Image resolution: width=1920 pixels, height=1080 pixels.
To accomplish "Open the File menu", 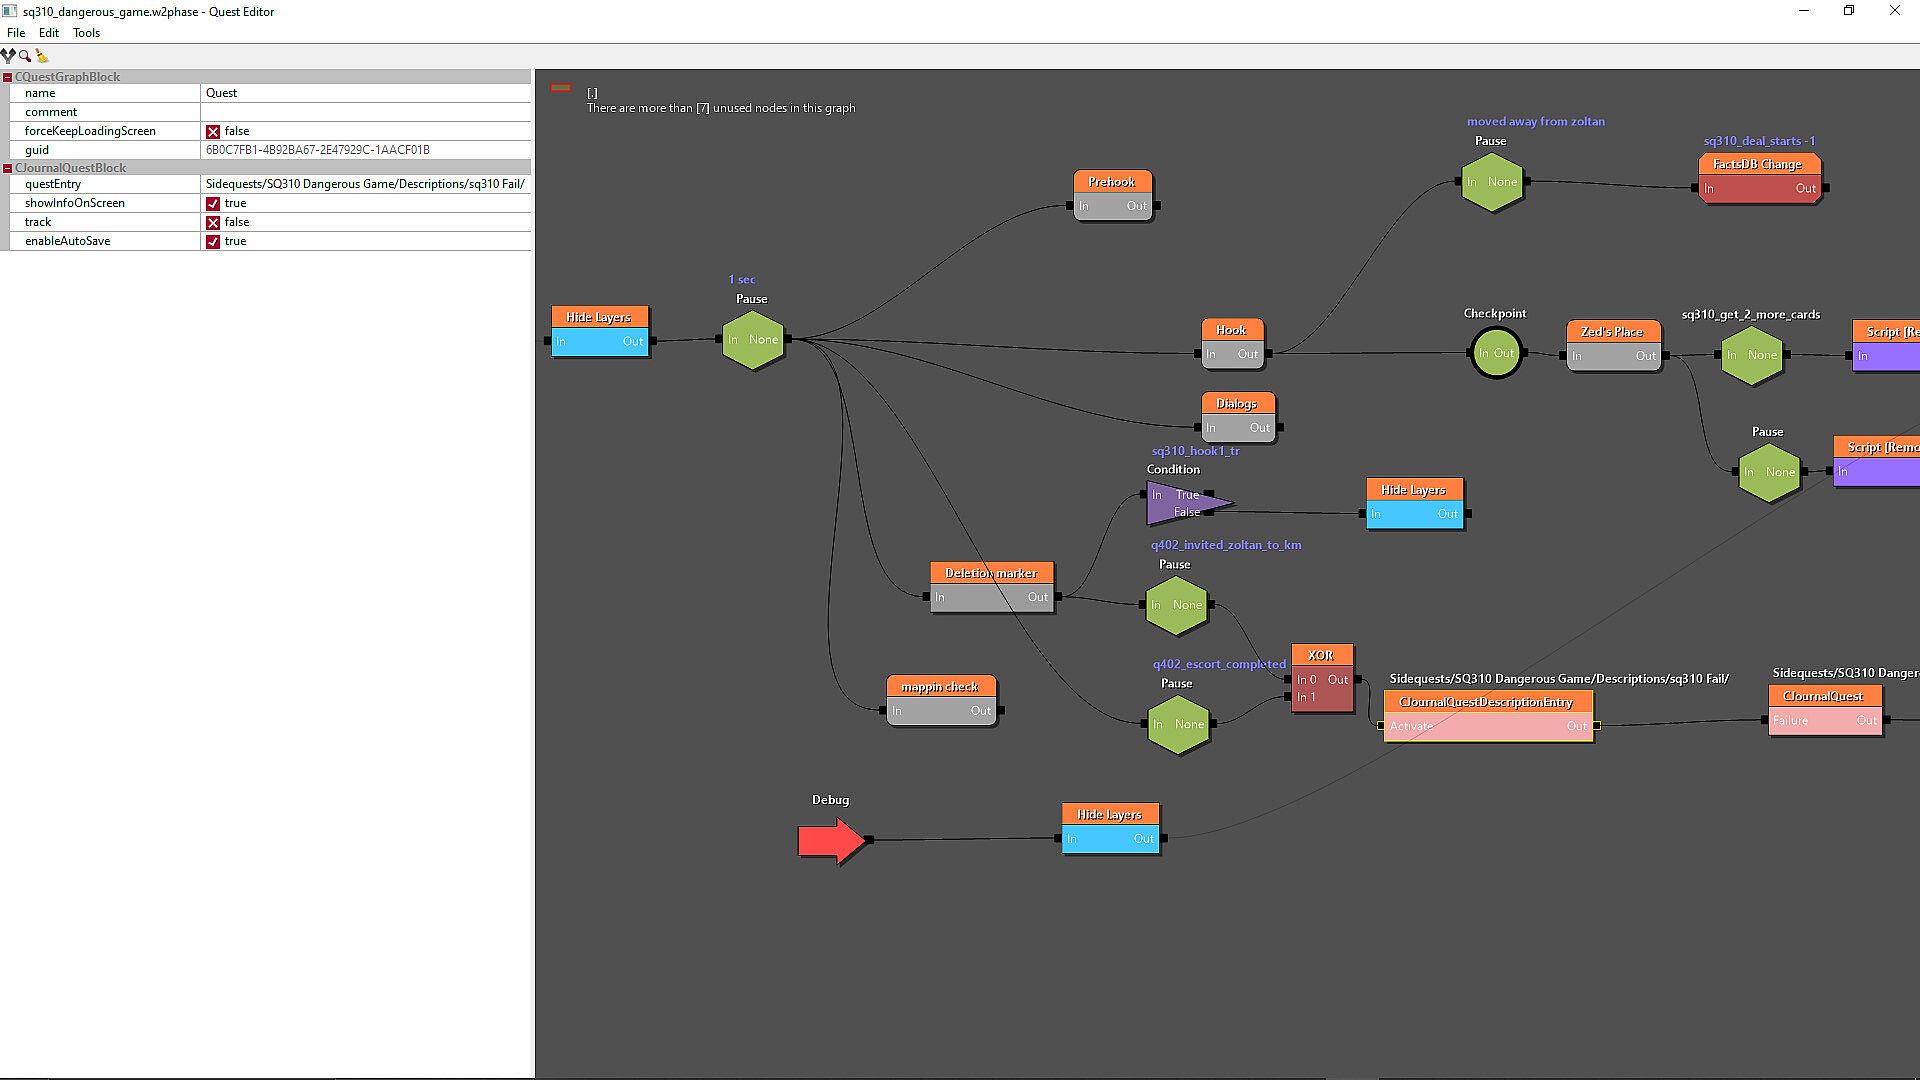I will tap(16, 33).
